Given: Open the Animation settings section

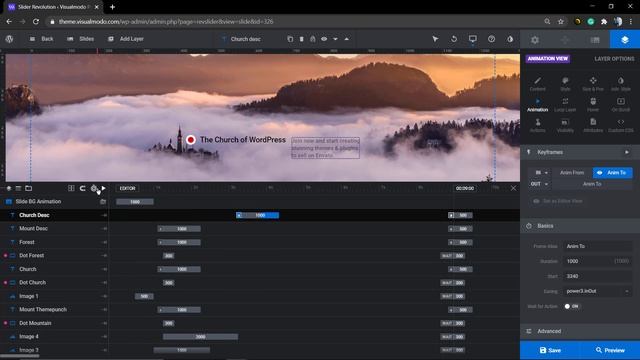Looking at the screenshot, I should pos(538,105).
